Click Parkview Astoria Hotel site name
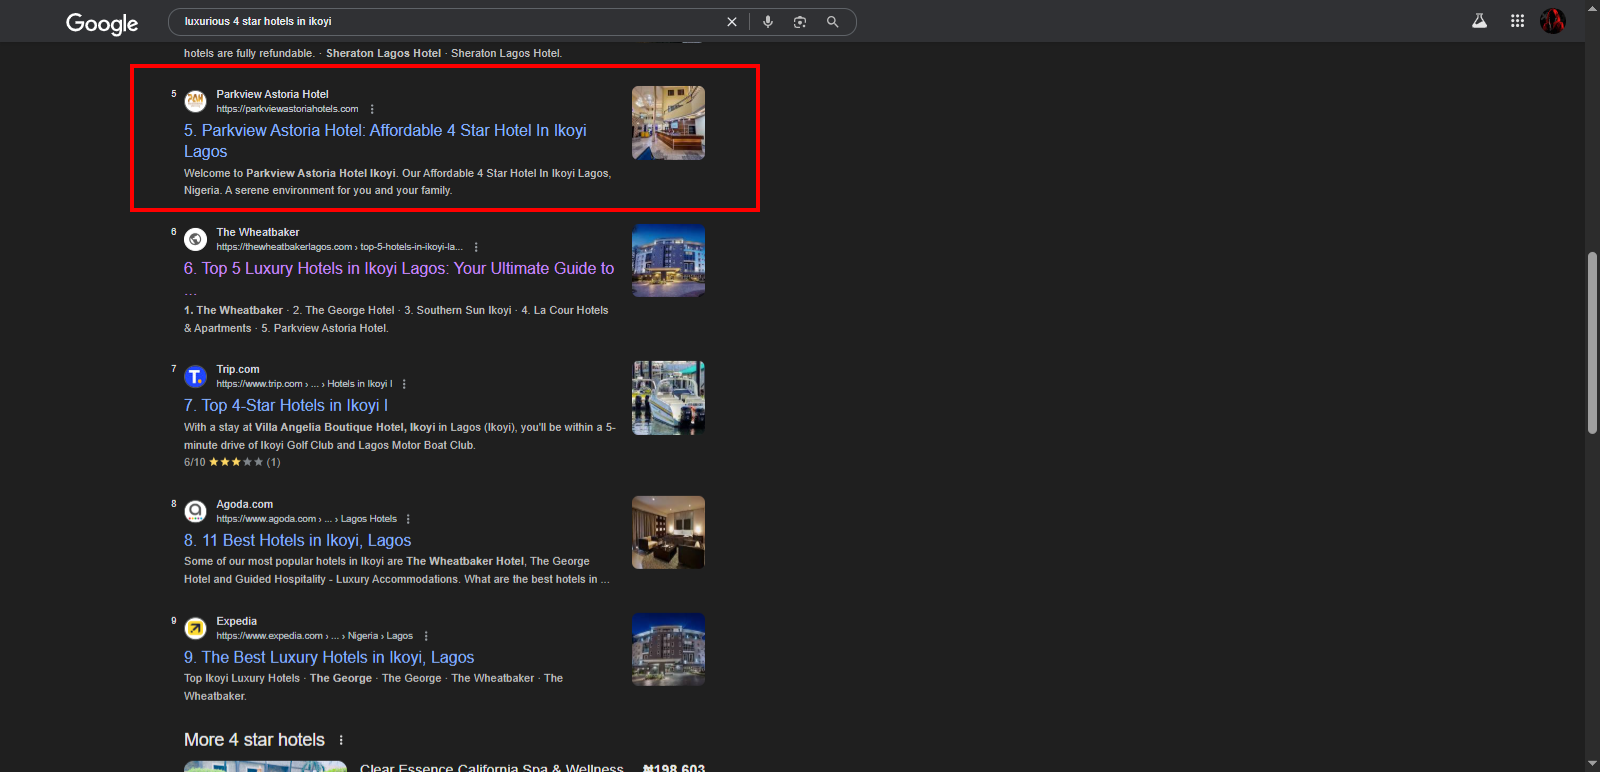 pos(272,94)
